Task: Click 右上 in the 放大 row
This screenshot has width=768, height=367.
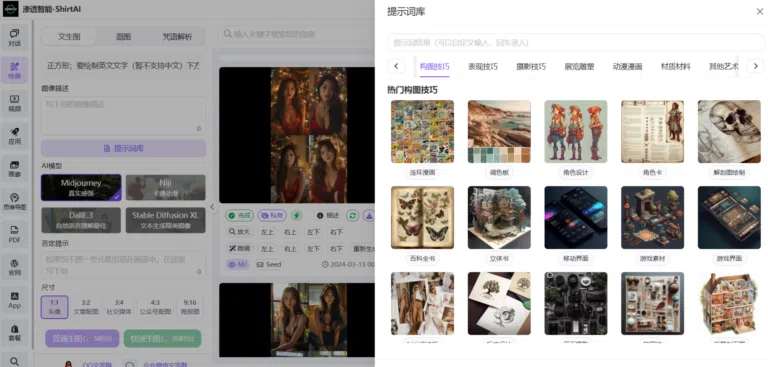Action: click(x=290, y=232)
